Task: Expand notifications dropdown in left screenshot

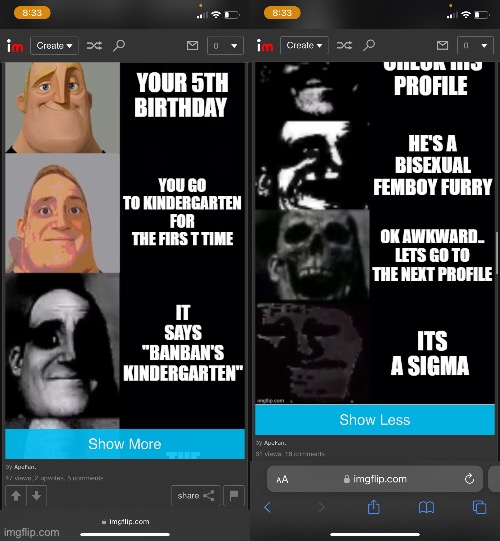Action: coord(225,46)
